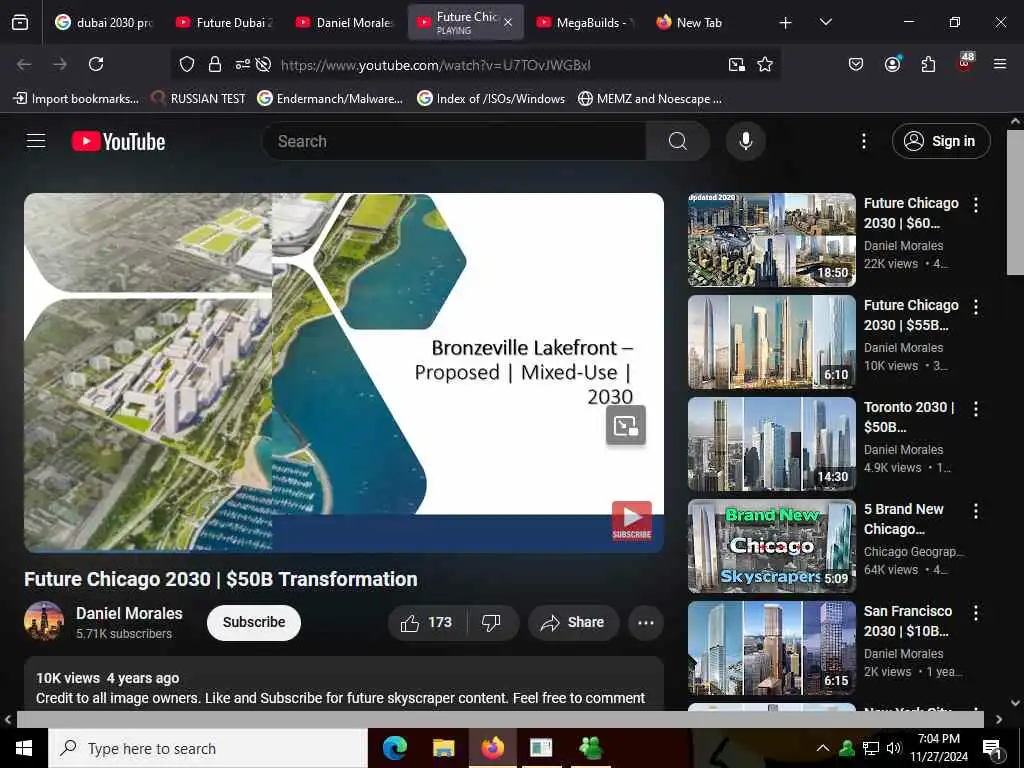Go to the YouTube home logo
The width and height of the screenshot is (1024, 768).
(118, 141)
